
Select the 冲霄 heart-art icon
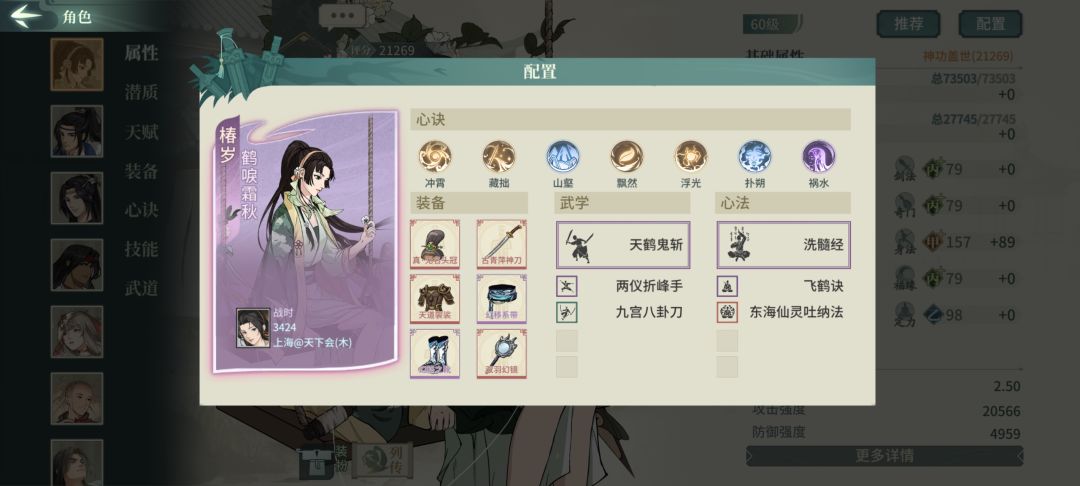pyautogui.click(x=435, y=156)
